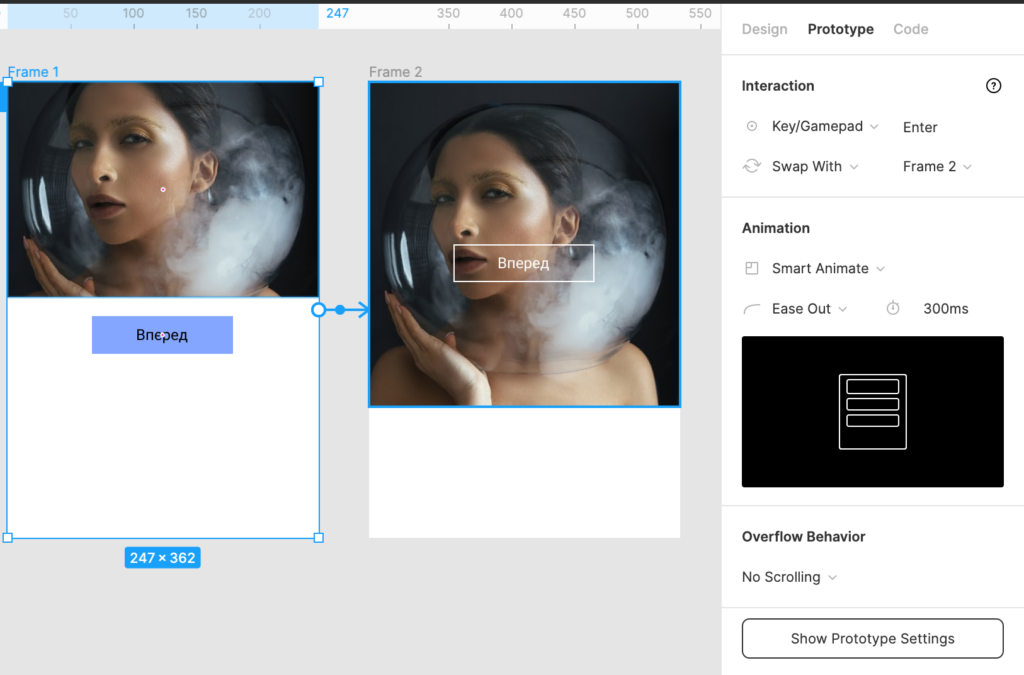Click the Ease Out curve icon
Viewport: 1024px width, 675px height.
click(x=752, y=309)
